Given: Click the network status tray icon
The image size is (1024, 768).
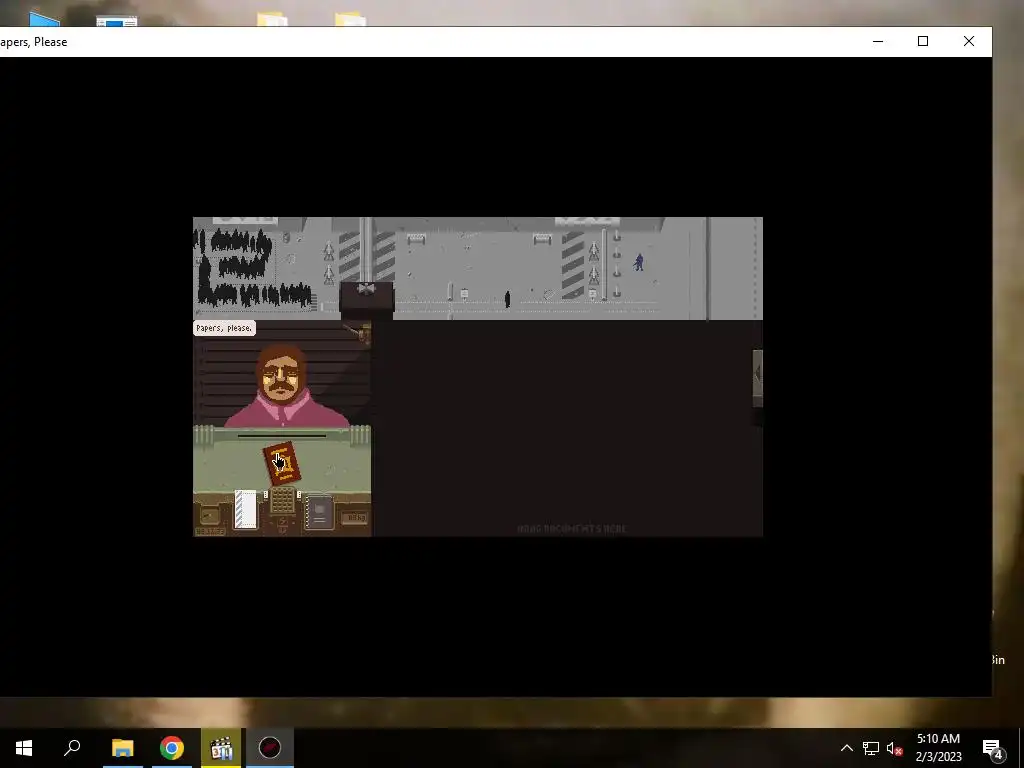Looking at the screenshot, I should point(871,748).
